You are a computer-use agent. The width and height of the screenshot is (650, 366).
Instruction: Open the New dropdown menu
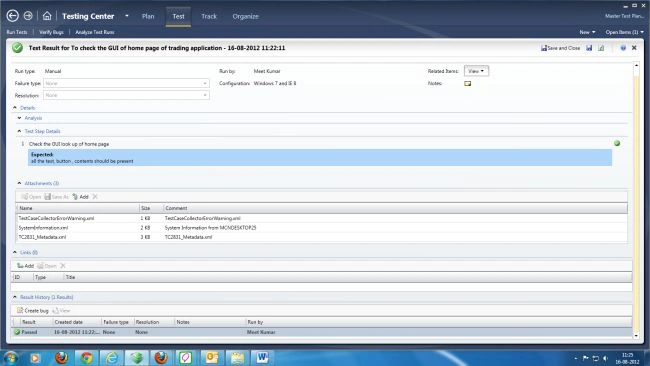[x=587, y=32]
